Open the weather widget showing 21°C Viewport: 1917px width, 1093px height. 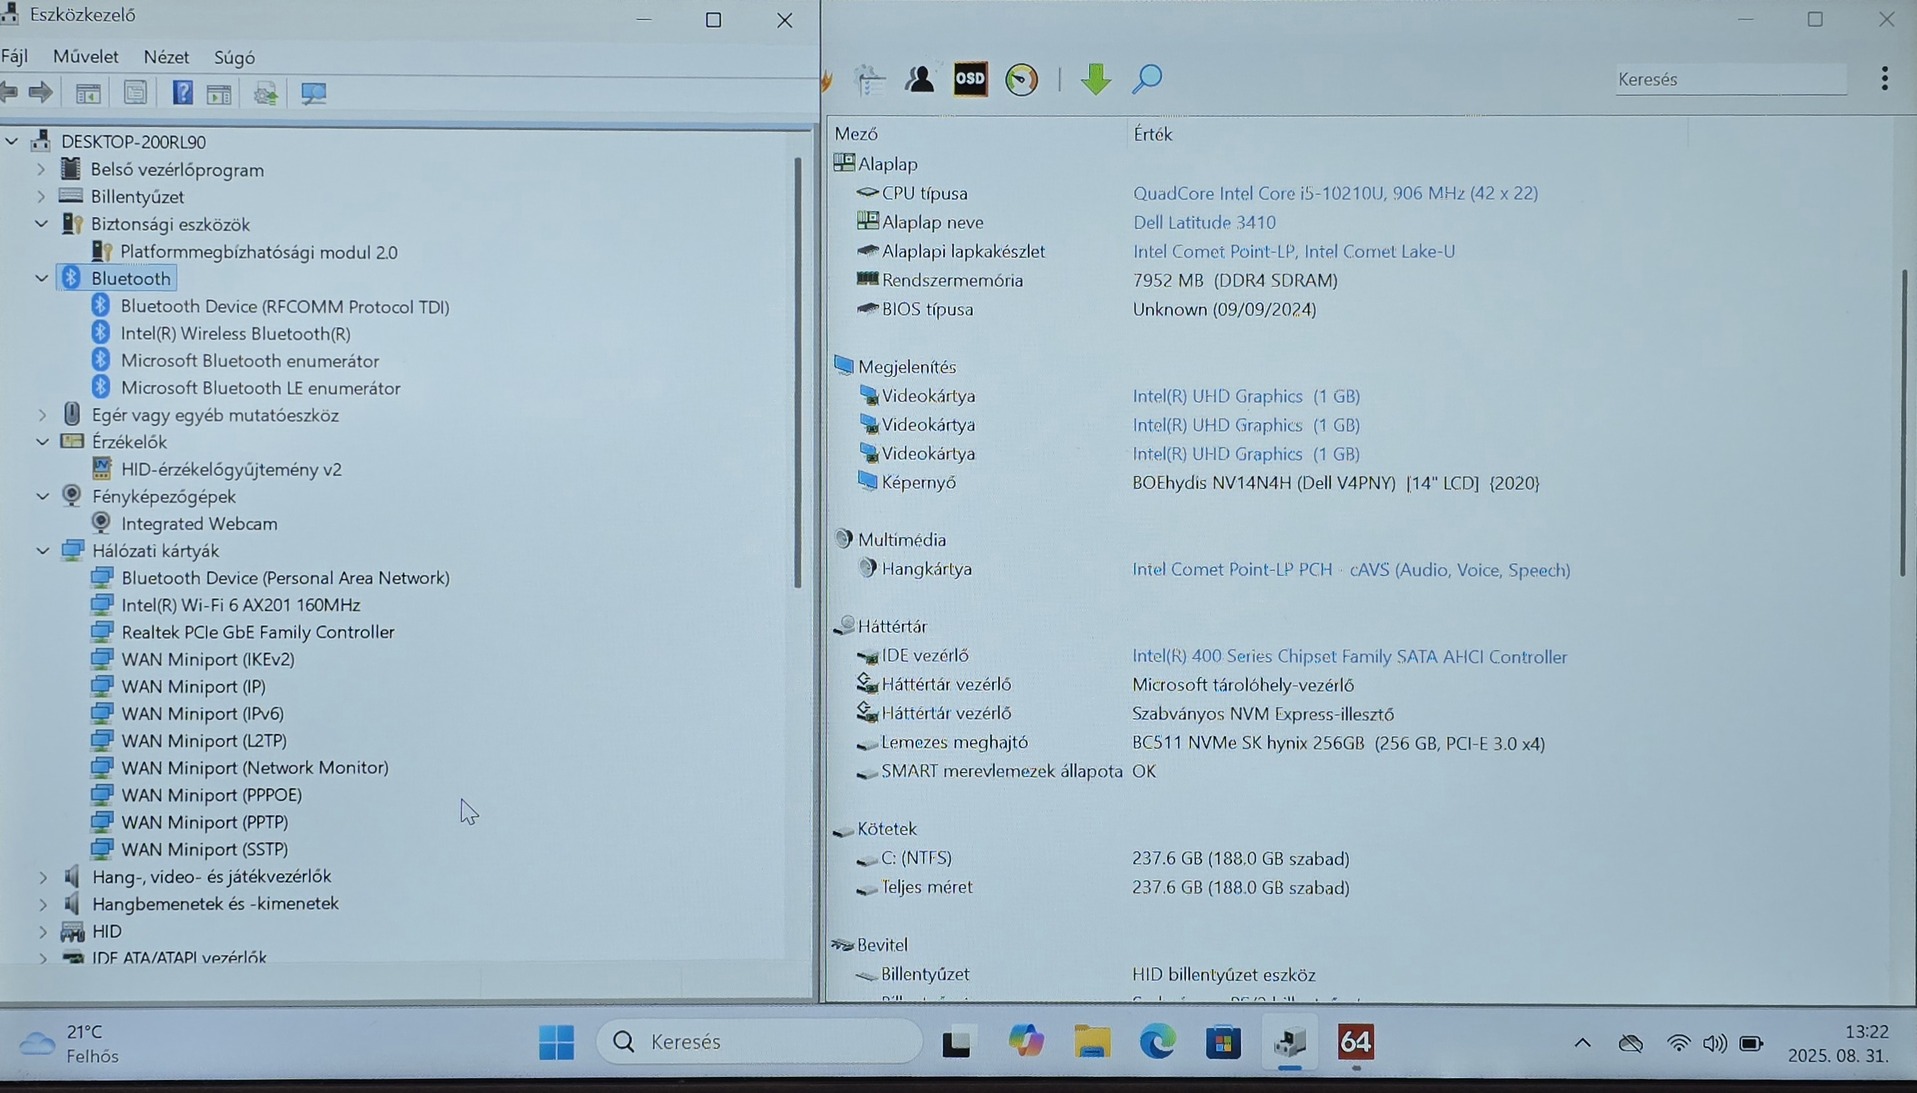pos(70,1043)
